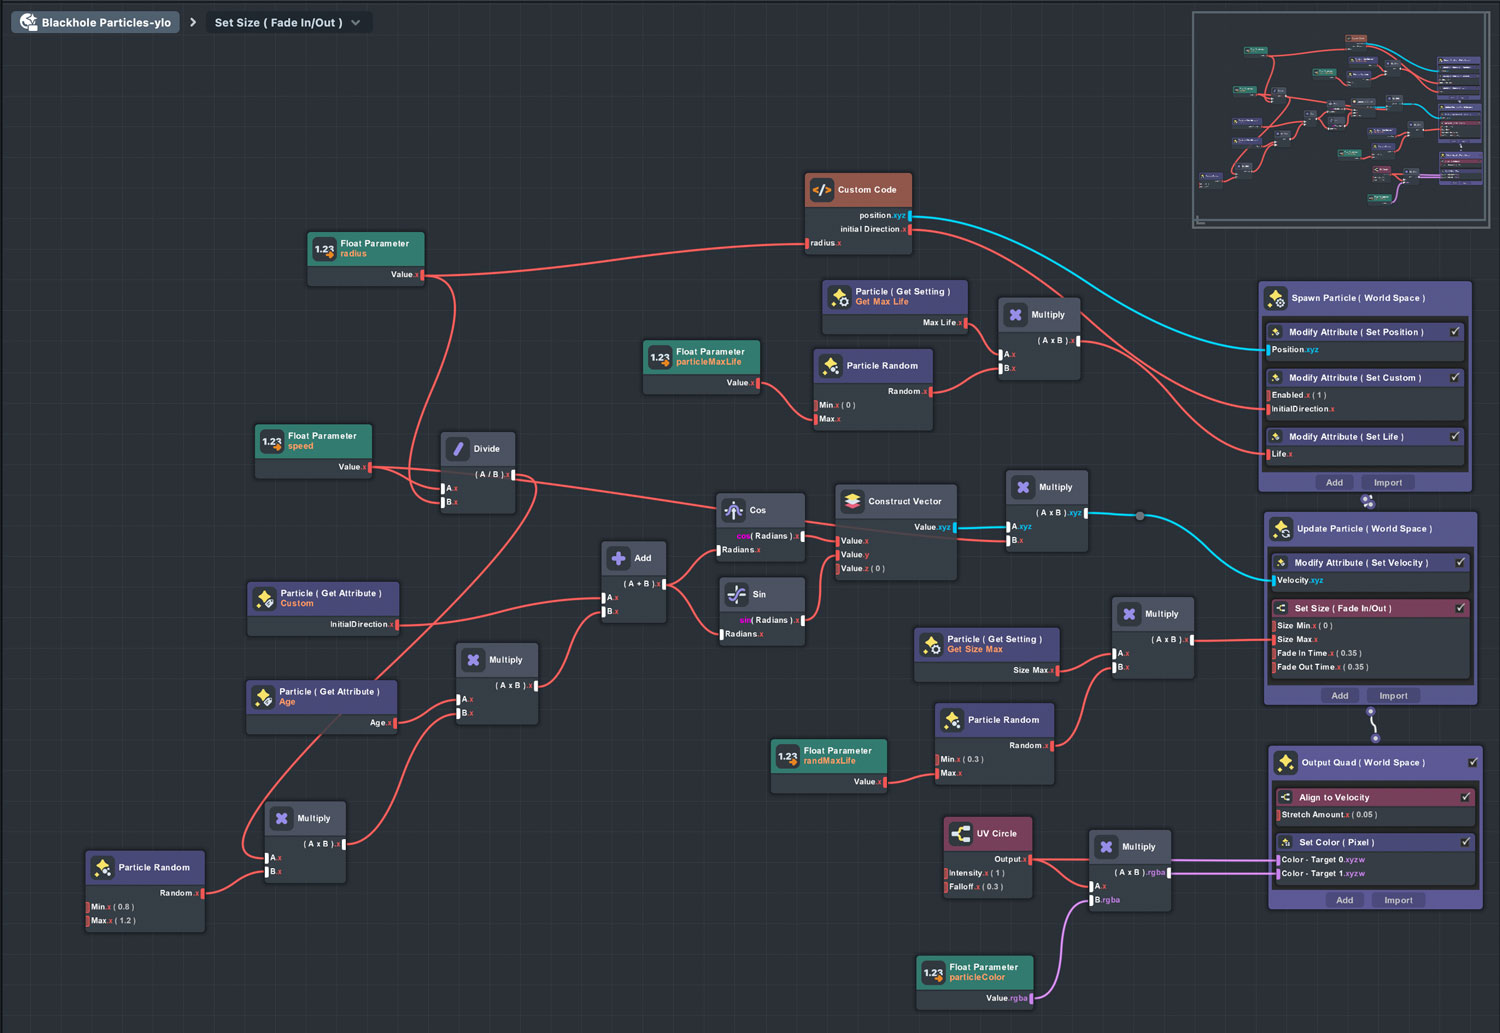Toggle the Output Quad block checkbox
The height and width of the screenshot is (1033, 1500).
click(1473, 762)
